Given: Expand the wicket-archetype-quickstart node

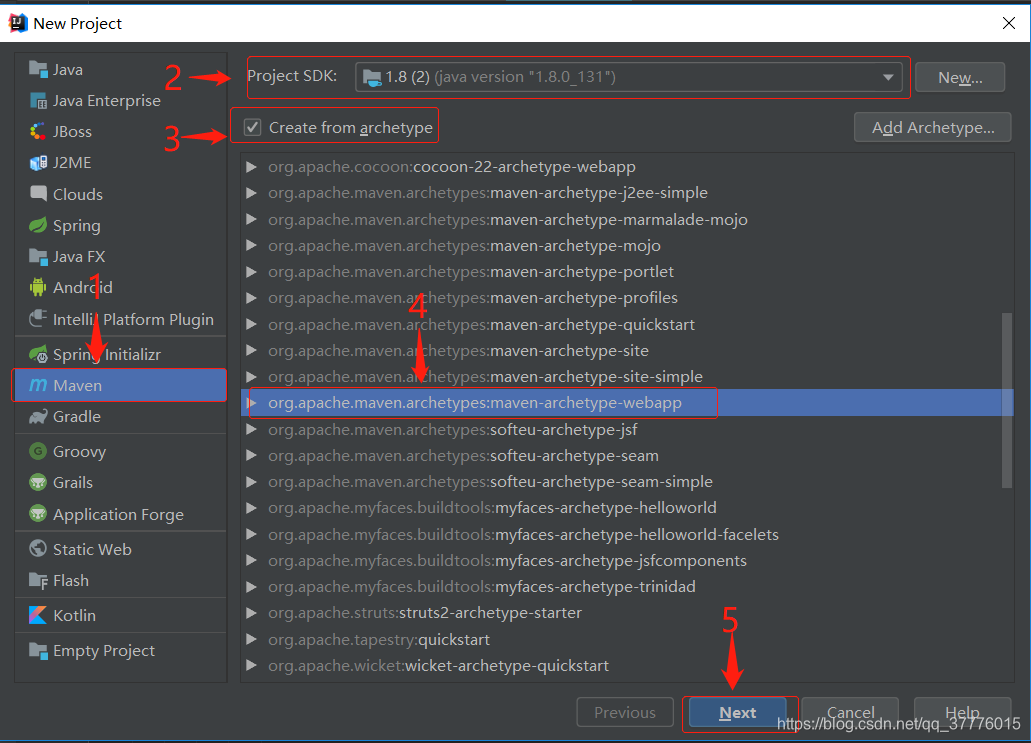Looking at the screenshot, I should click(x=251, y=665).
